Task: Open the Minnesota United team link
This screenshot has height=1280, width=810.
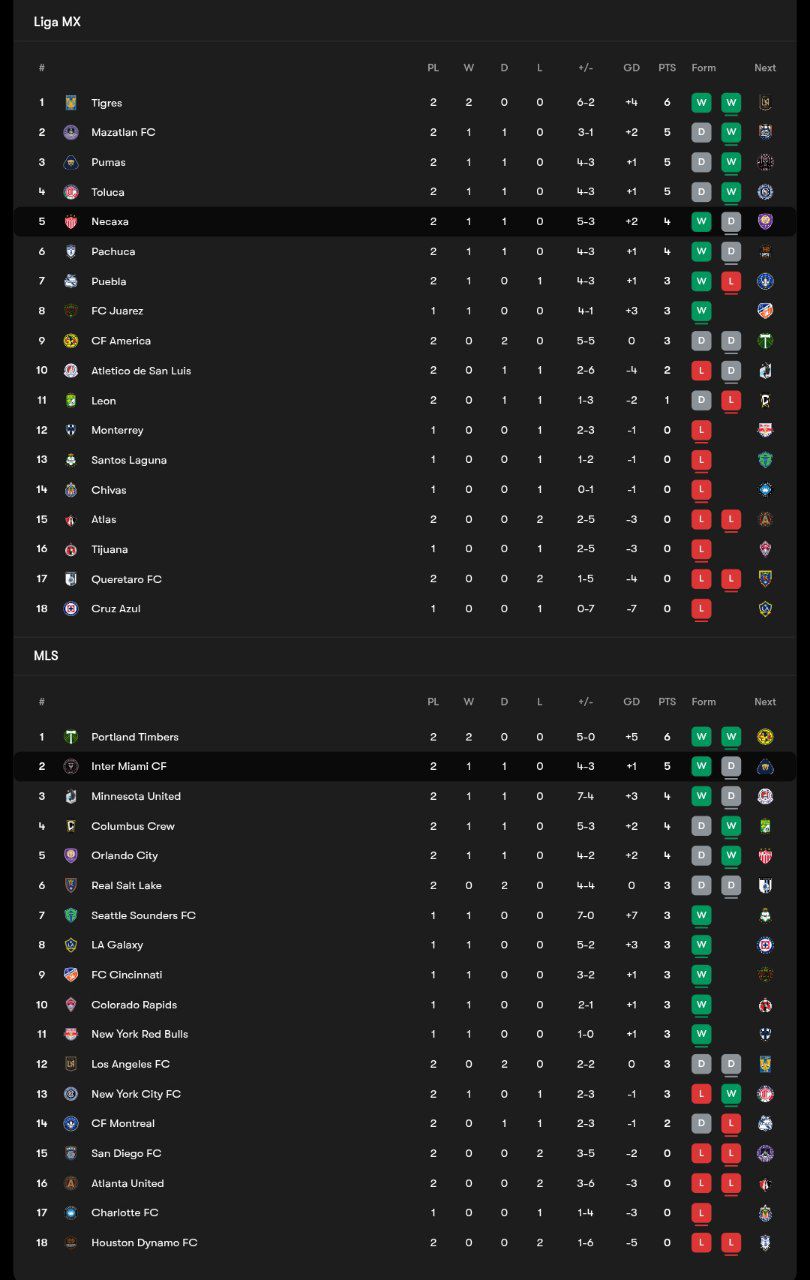Action: [136, 796]
